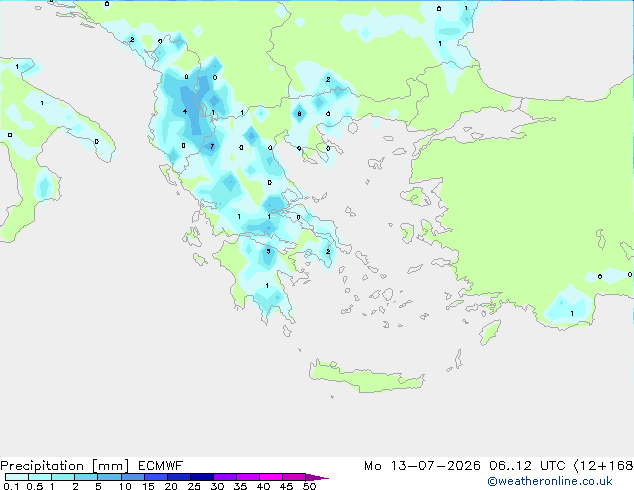
Task: Click the 0.5 to 1 mm legend swatch
Action: [40, 477]
